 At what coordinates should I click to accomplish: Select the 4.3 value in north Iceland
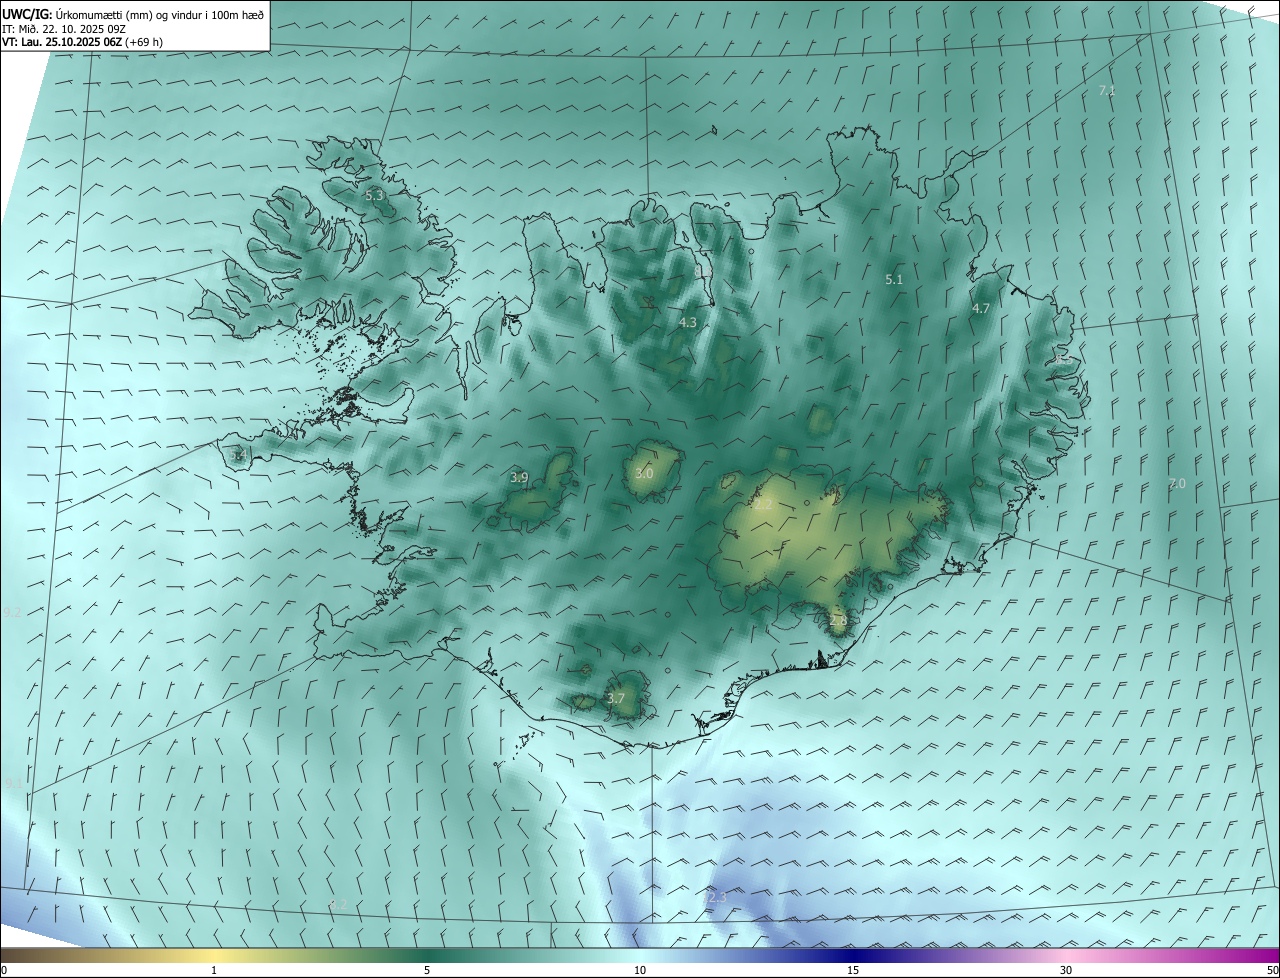pos(688,323)
